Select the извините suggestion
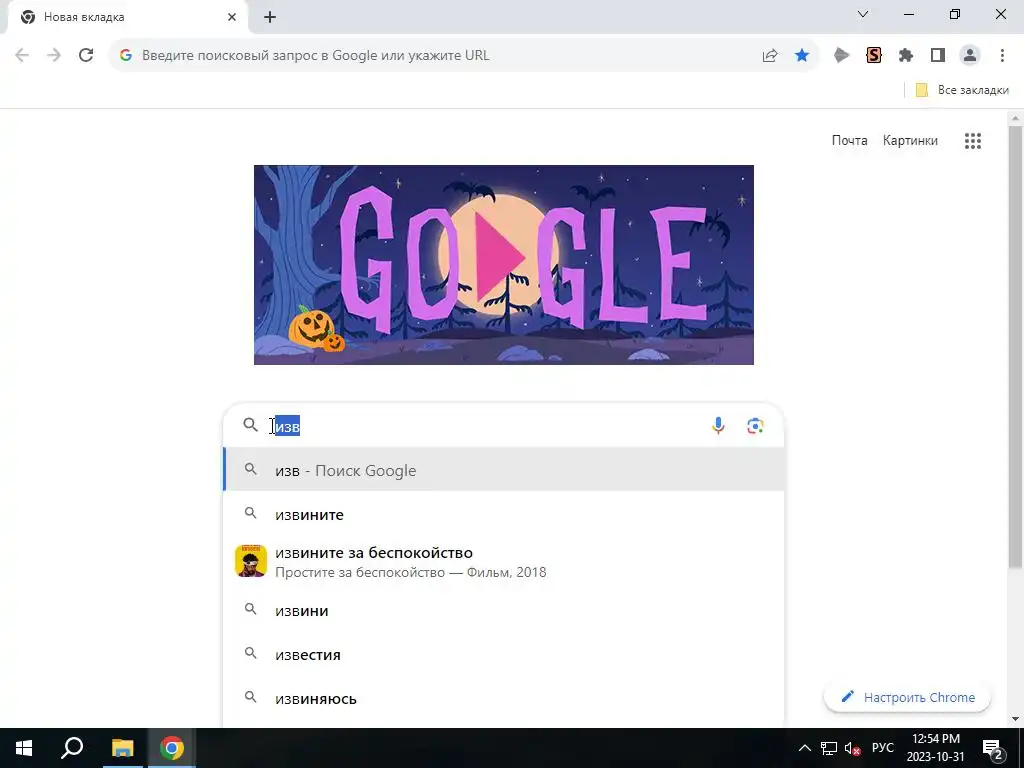This screenshot has width=1024, height=768. point(504,514)
